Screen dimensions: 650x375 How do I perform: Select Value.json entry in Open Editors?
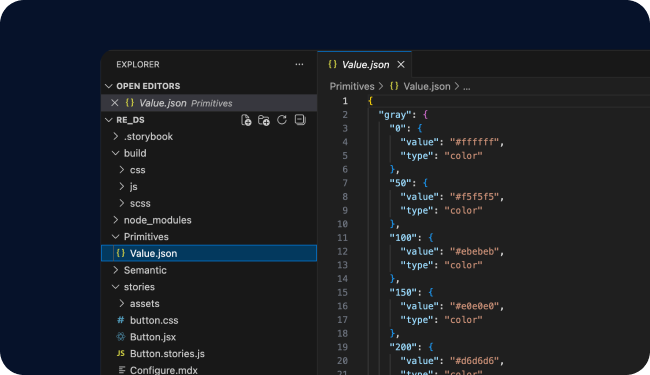click(209, 103)
